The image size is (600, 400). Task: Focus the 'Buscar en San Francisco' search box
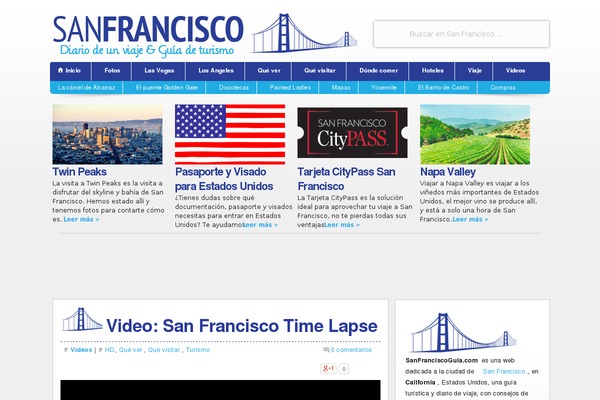461,34
